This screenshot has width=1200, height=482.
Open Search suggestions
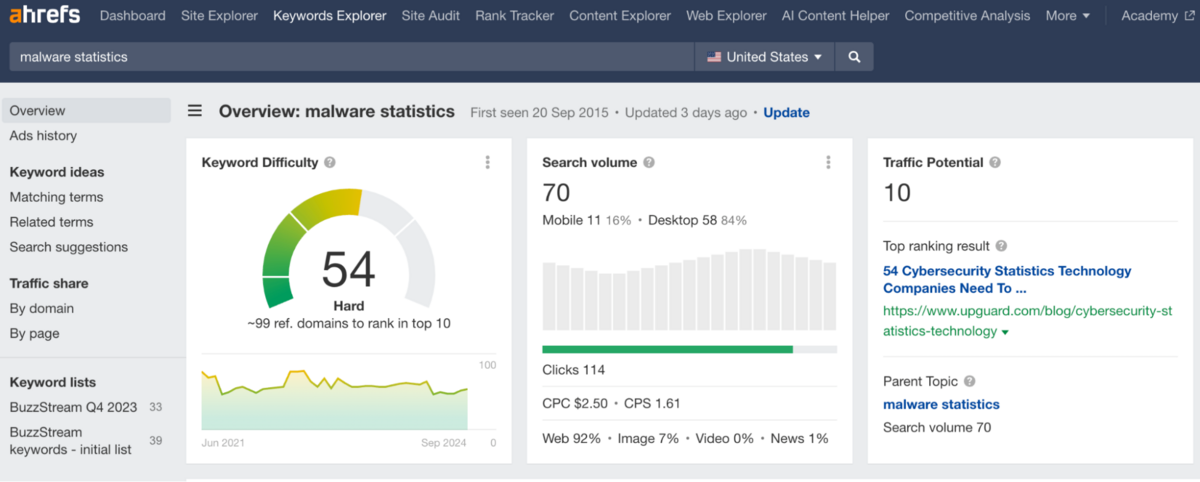69,247
